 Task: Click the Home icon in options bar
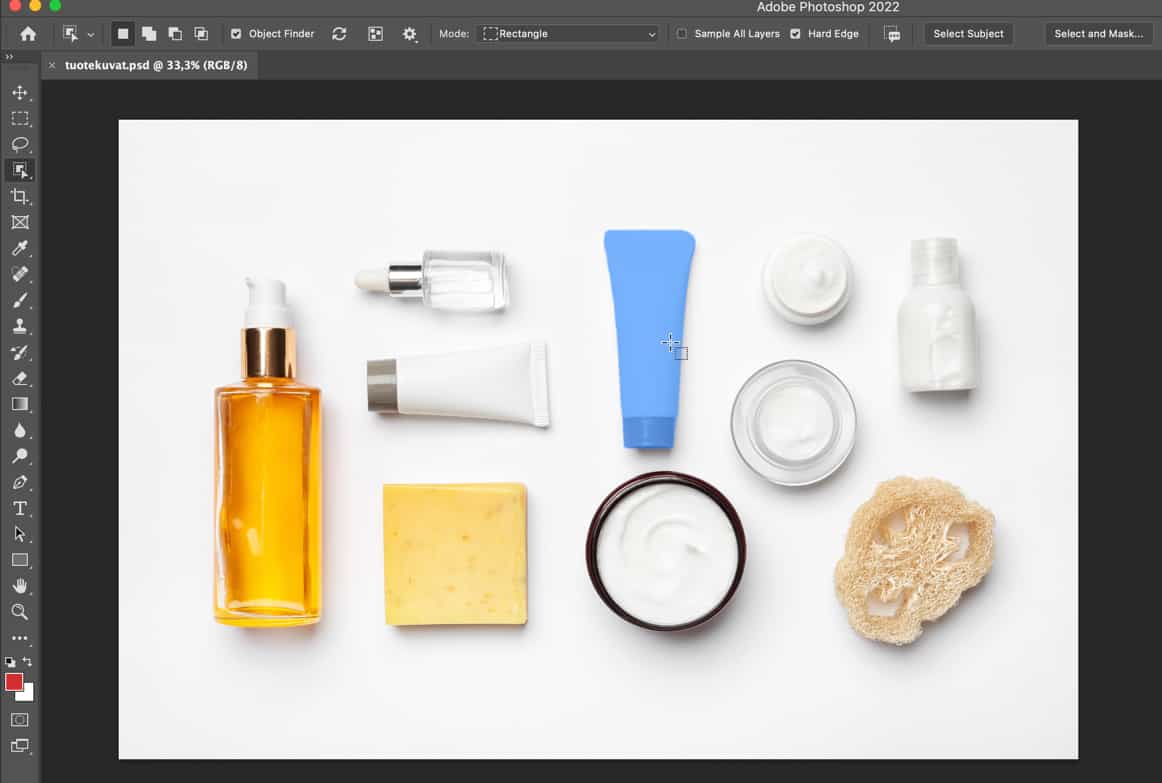(x=28, y=34)
